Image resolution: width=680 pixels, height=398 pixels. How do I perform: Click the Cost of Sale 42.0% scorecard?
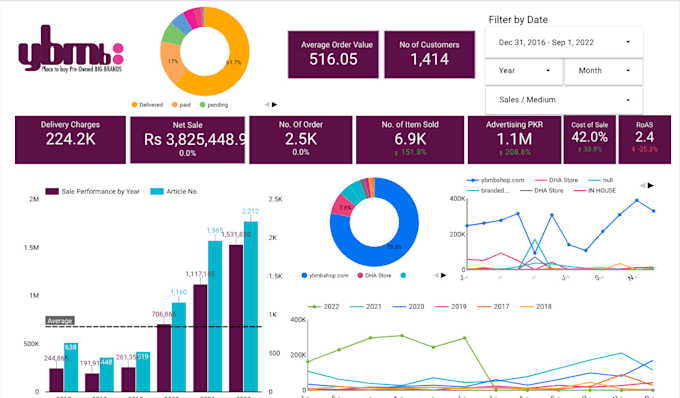click(589, 140)
